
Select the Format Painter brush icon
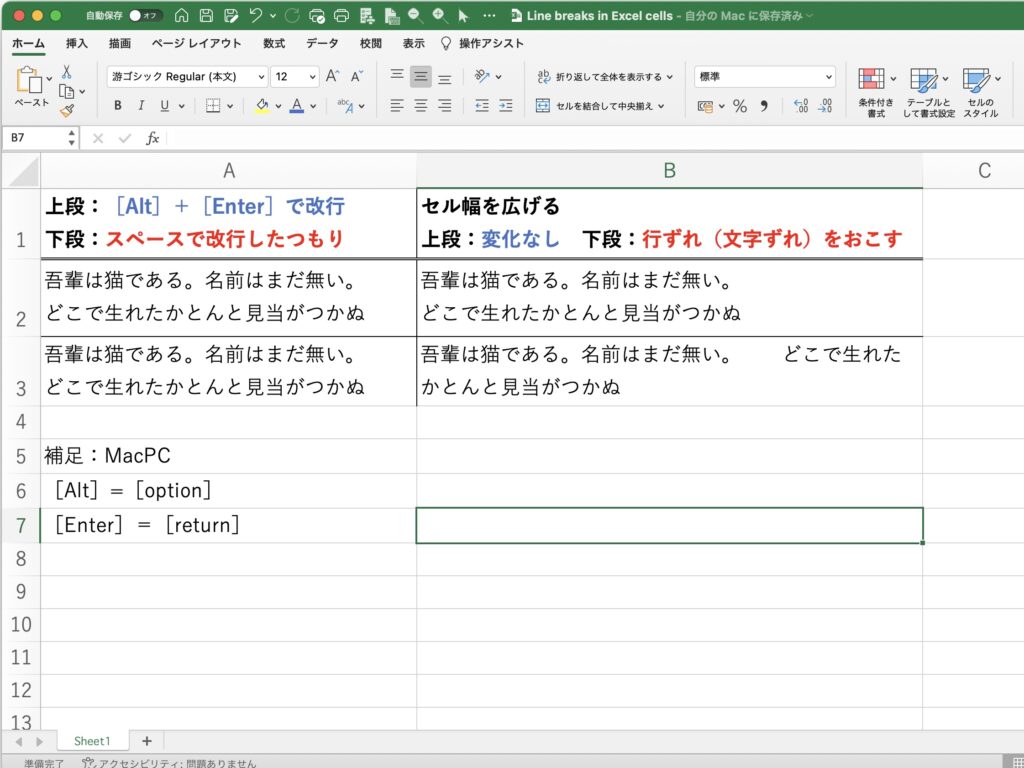pyautogui.click(x=66, y=111)
